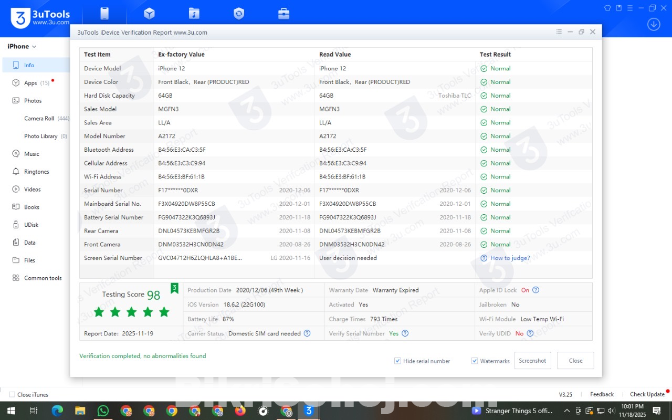Open the Toolbox briefcase icon in top bar
The width and height of the screenshot is (672, 420).
(283, 14)
